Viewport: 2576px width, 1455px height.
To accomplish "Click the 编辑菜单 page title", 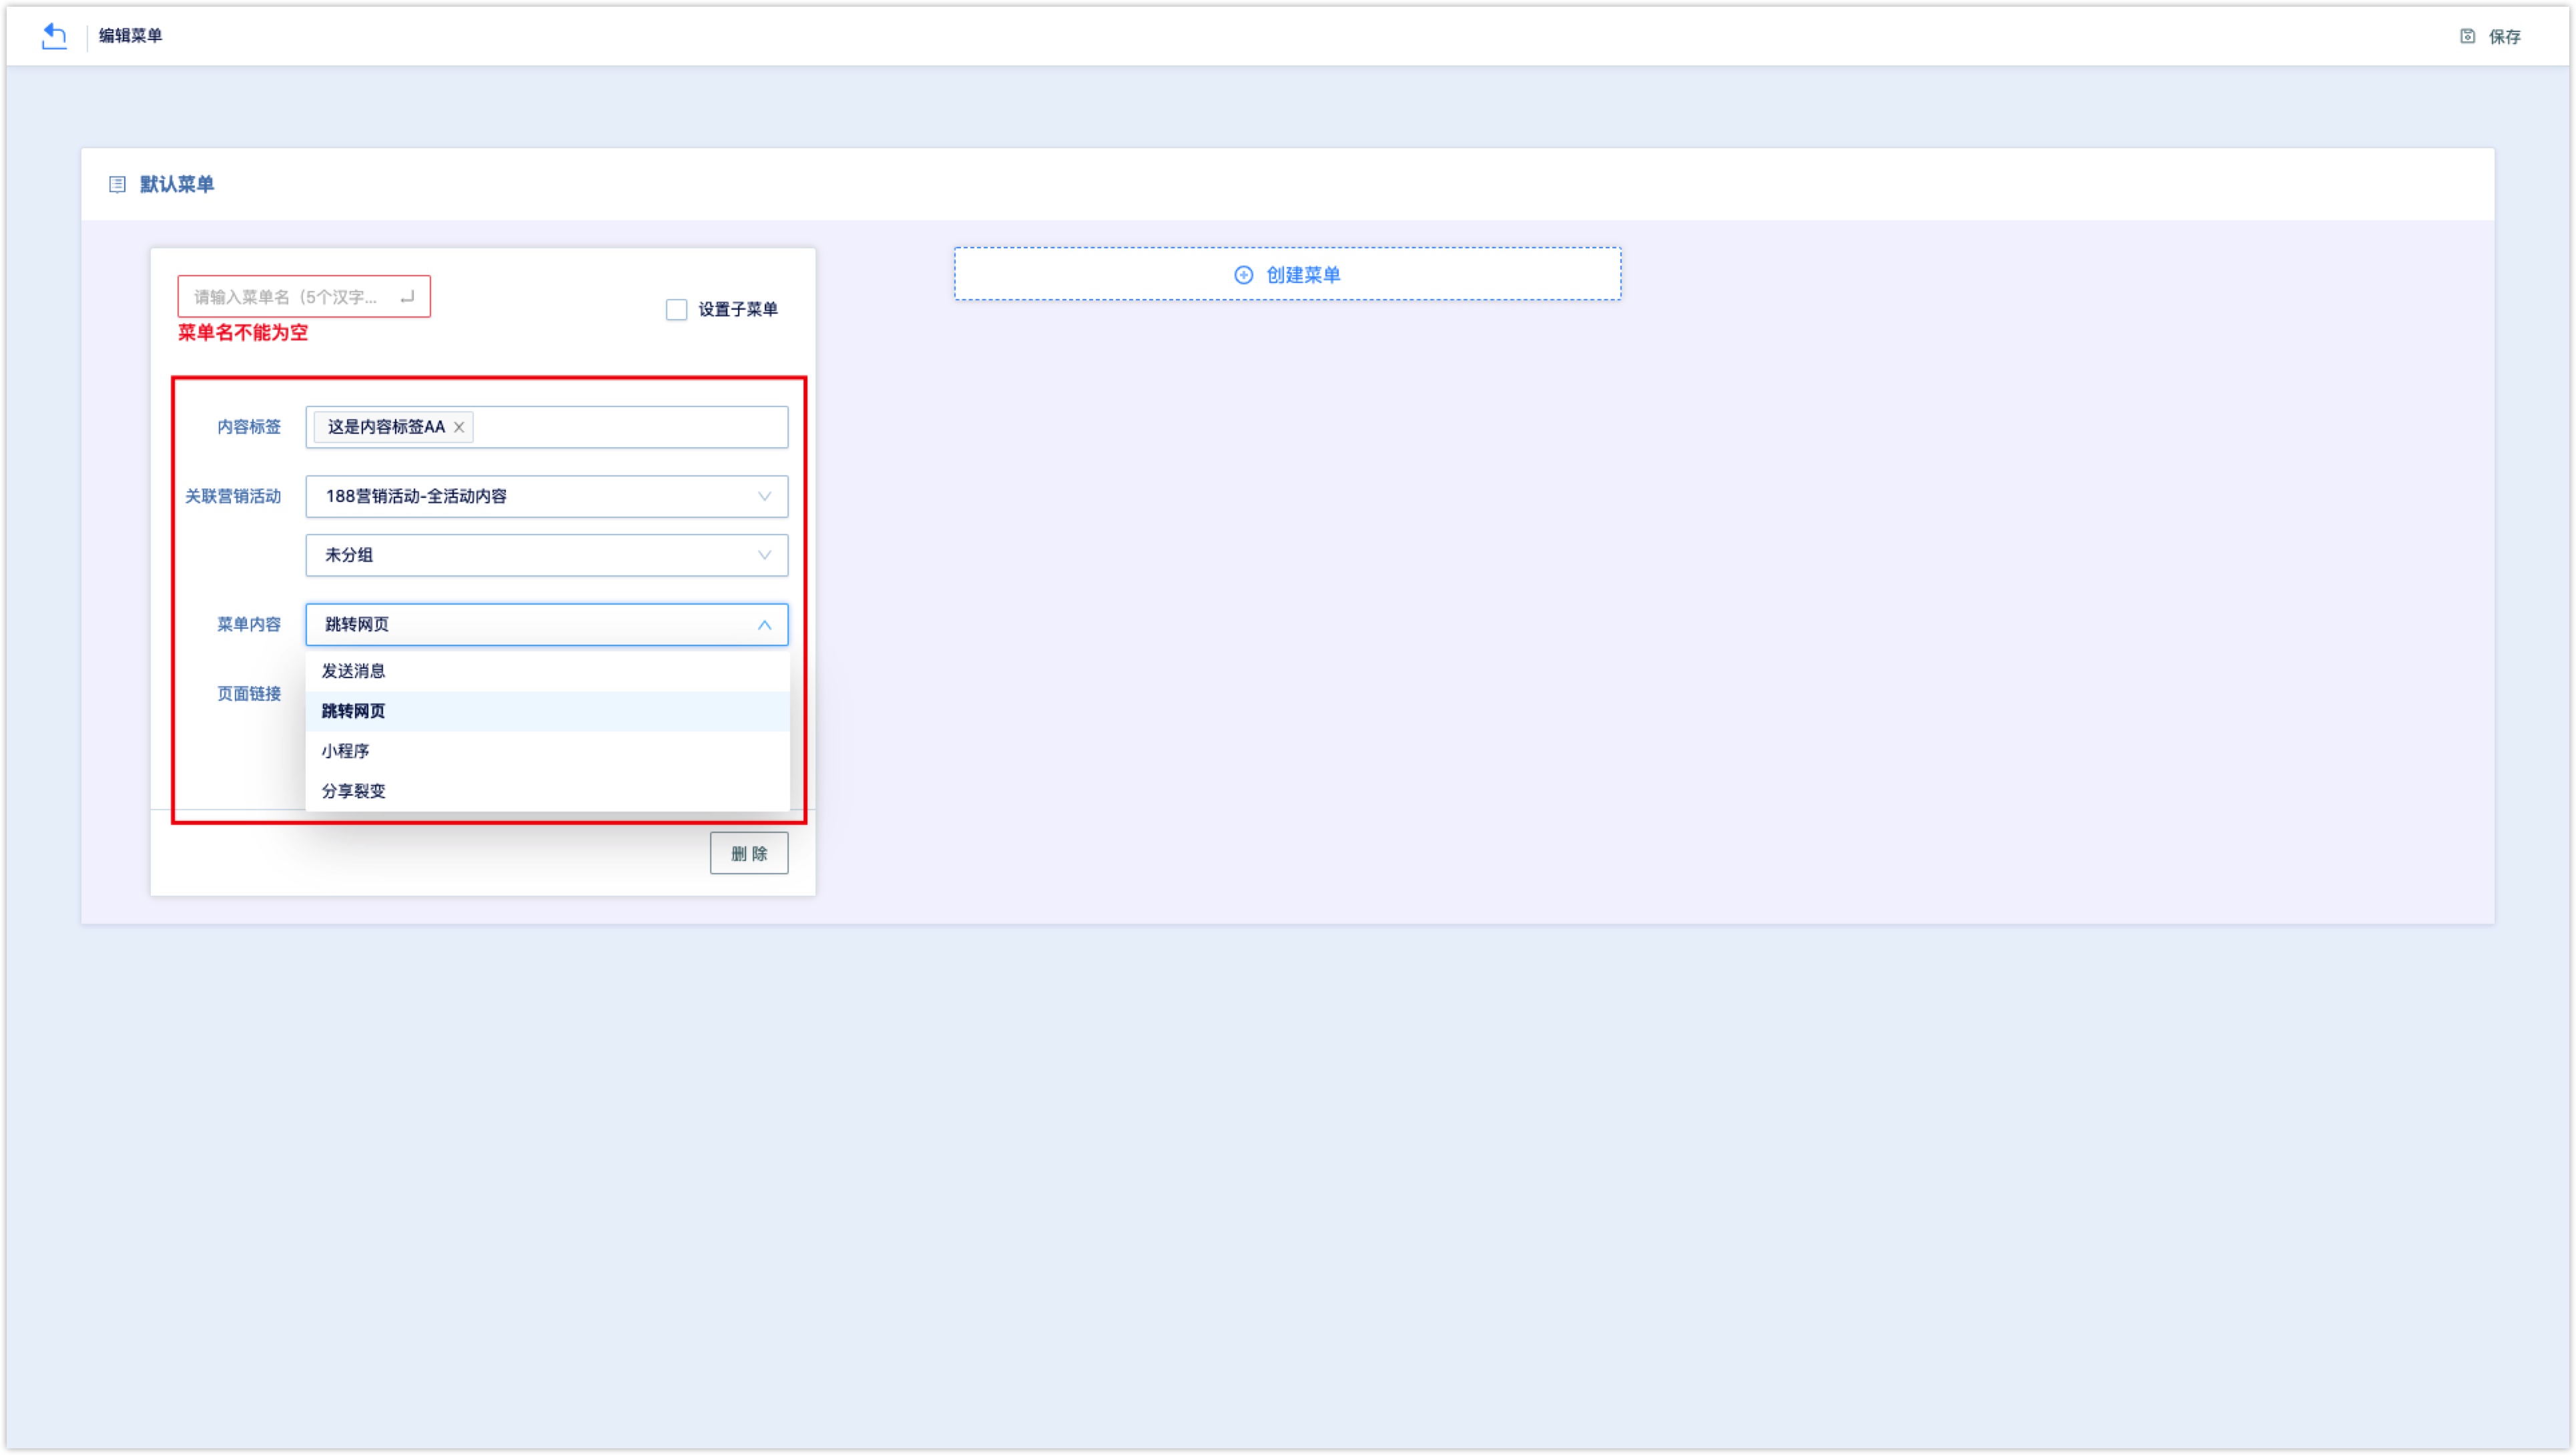I will (x=130, y=36).
